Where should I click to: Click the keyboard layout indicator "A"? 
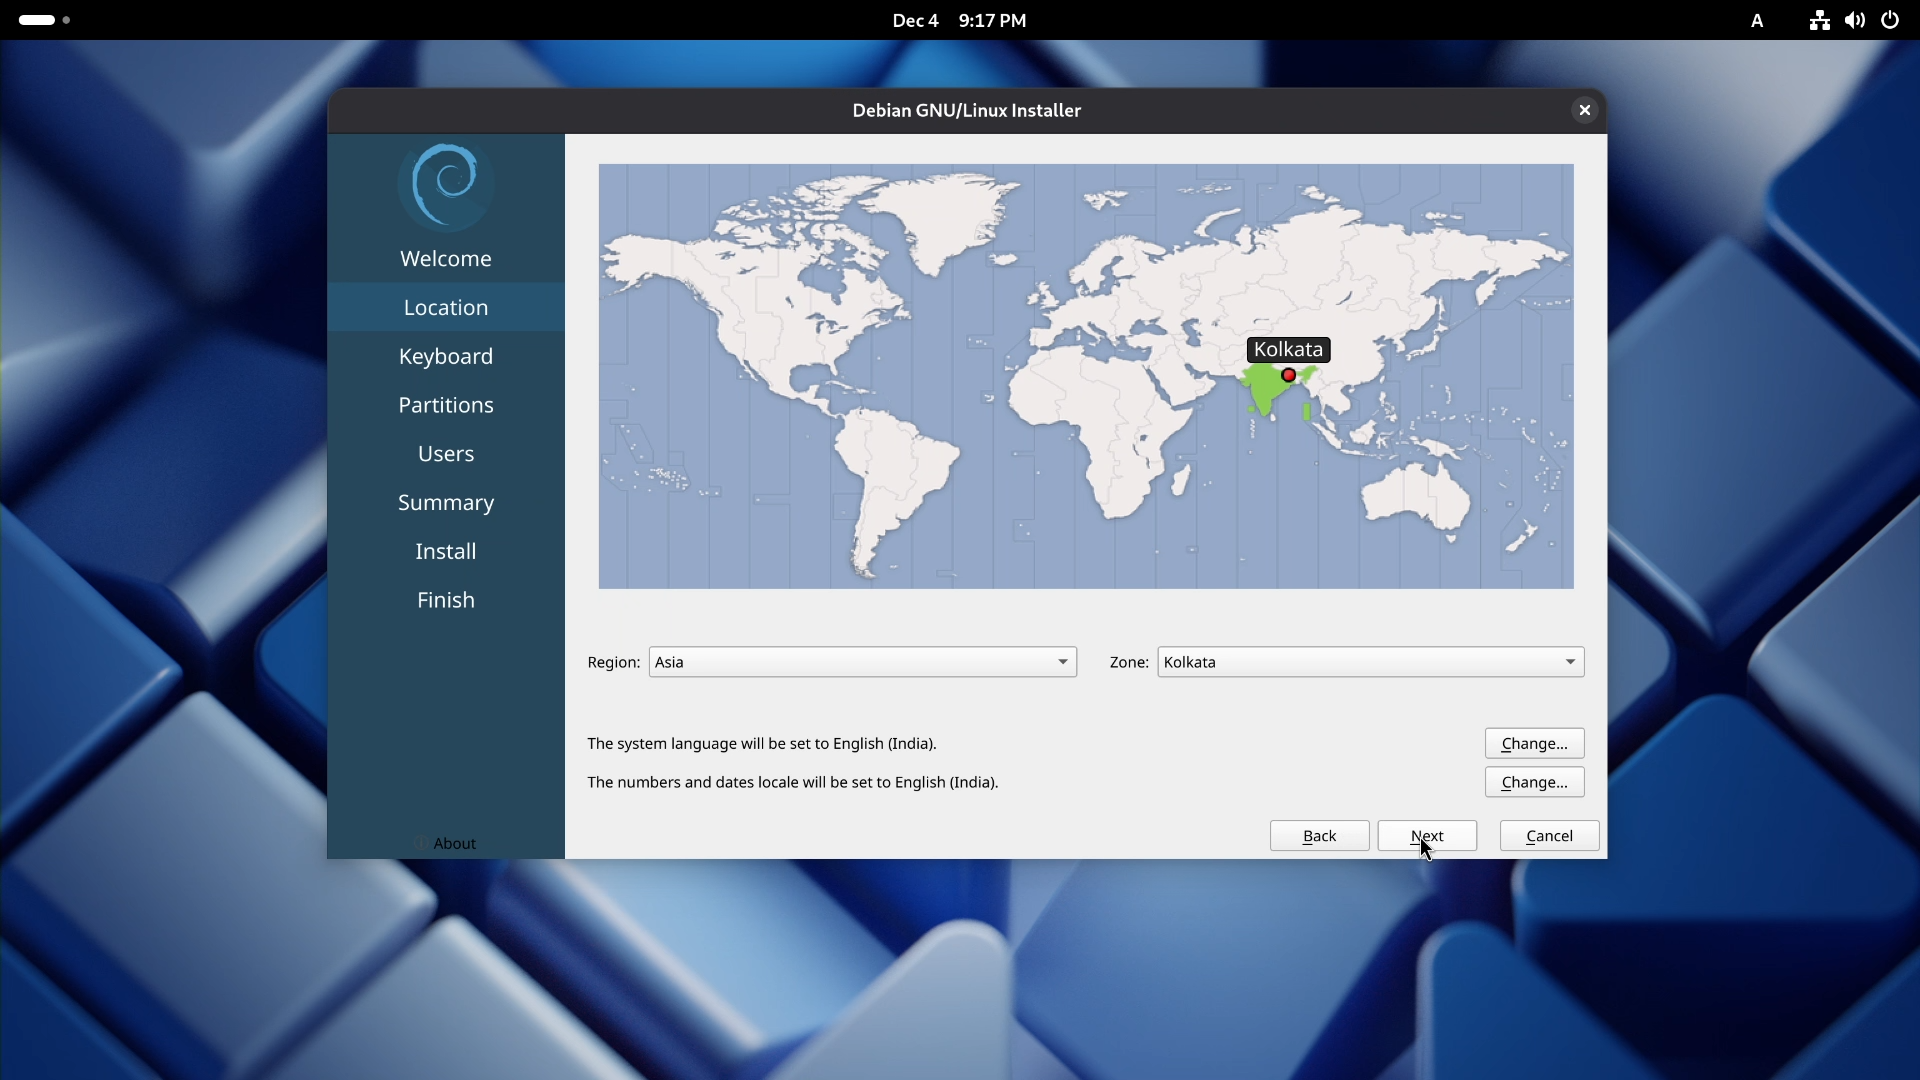1758,20
